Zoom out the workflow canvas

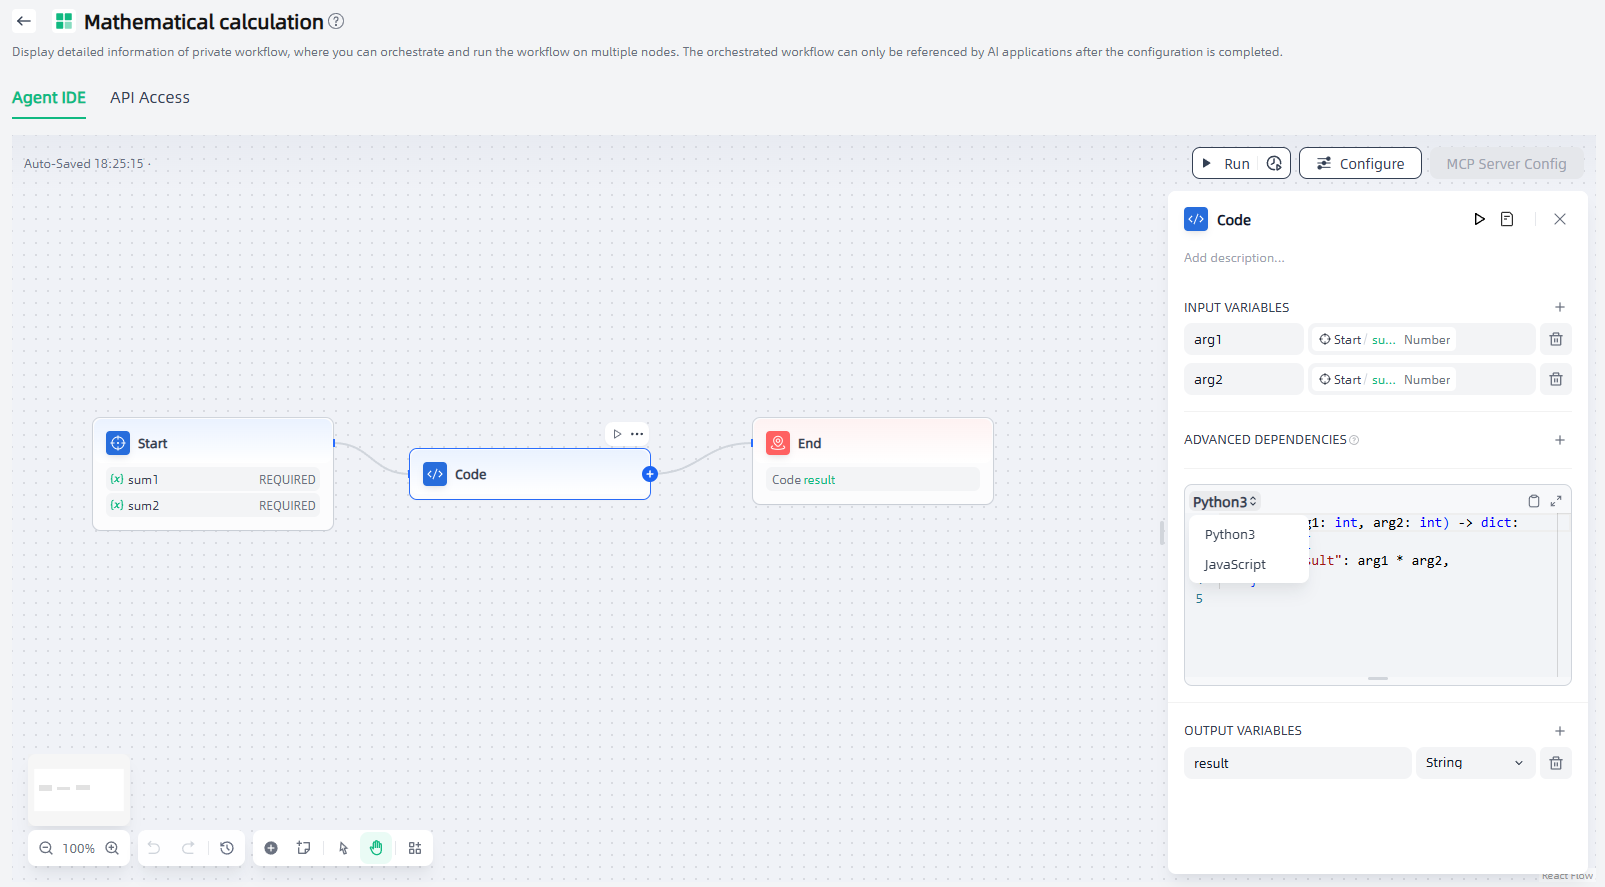click(46, 848)
